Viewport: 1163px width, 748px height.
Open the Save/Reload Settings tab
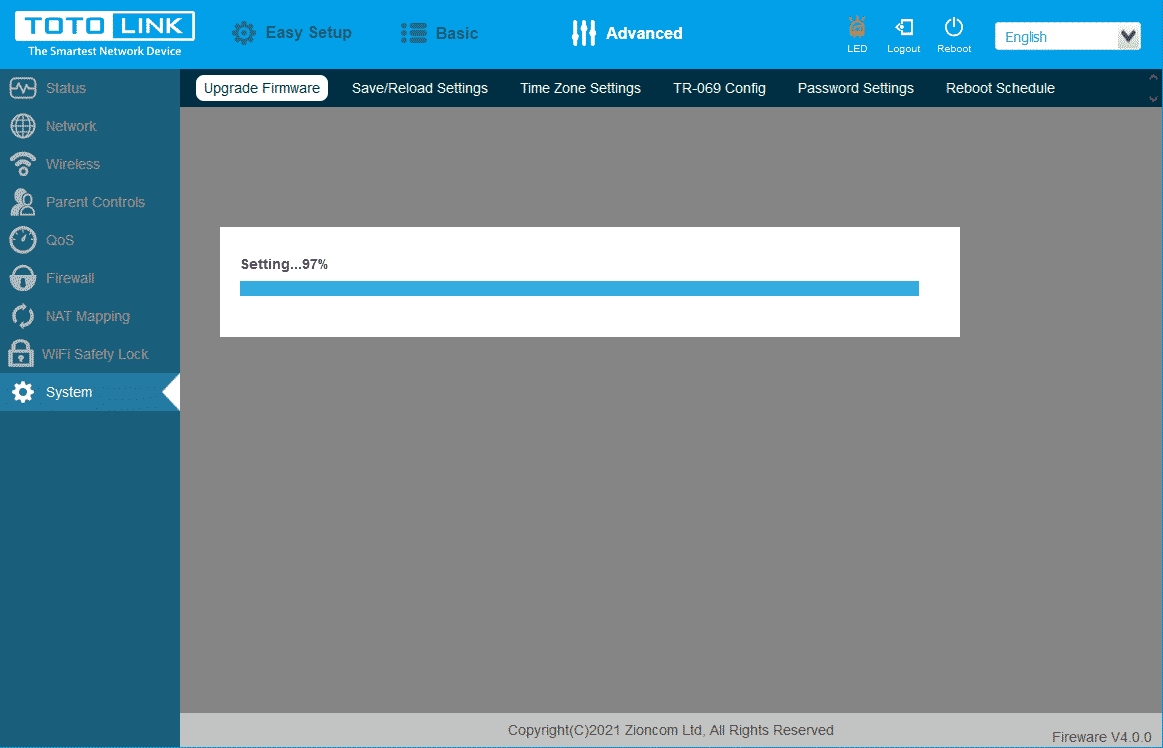click(x=420, y=88)
